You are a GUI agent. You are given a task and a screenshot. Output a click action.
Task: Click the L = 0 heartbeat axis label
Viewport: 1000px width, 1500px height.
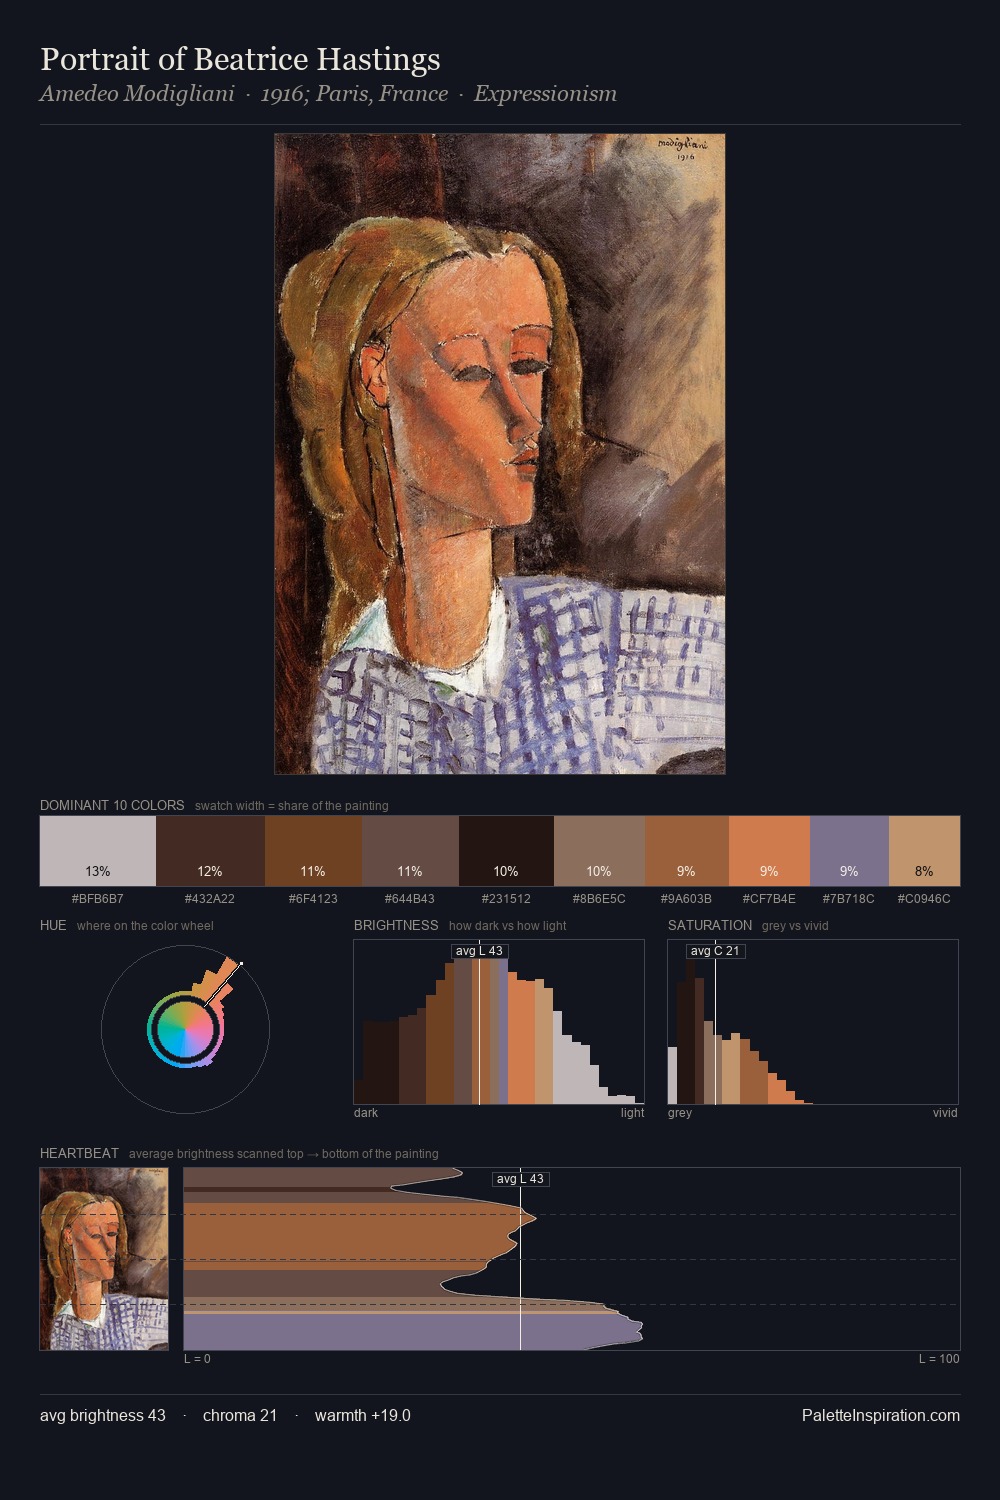pos(197,1358)
